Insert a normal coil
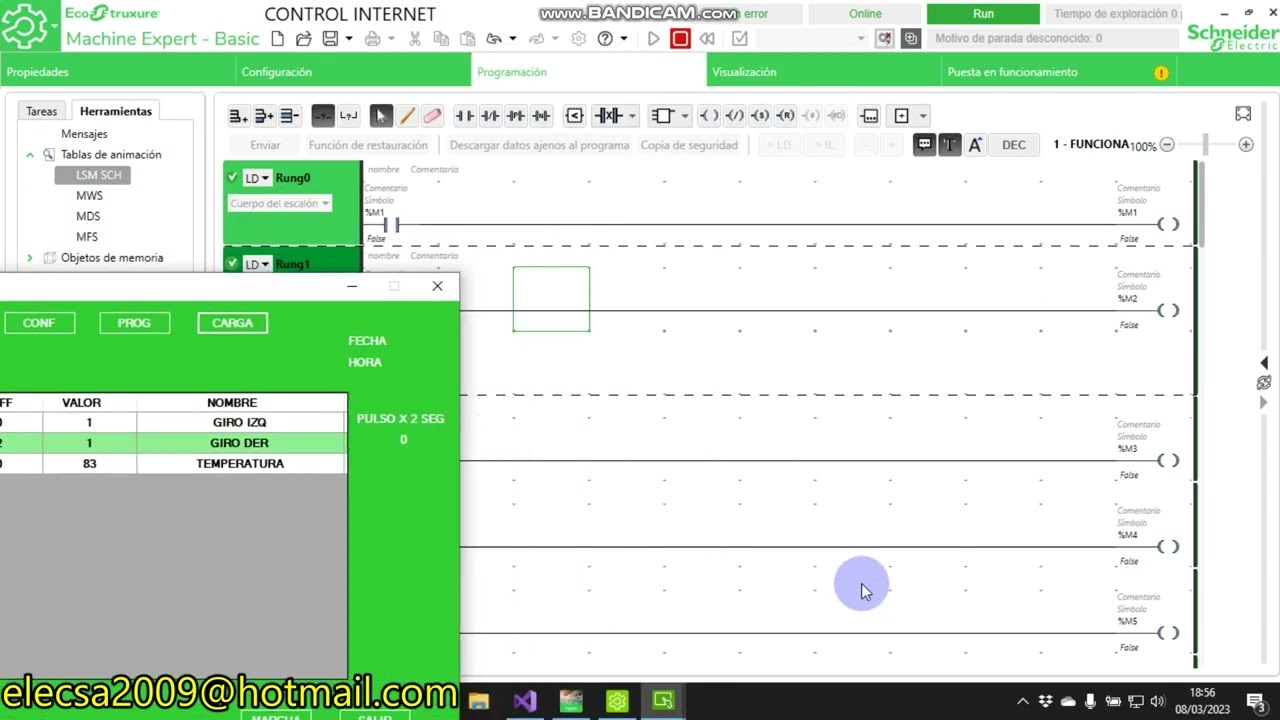Screen dimensions: 1280x720 pos(708,116)
